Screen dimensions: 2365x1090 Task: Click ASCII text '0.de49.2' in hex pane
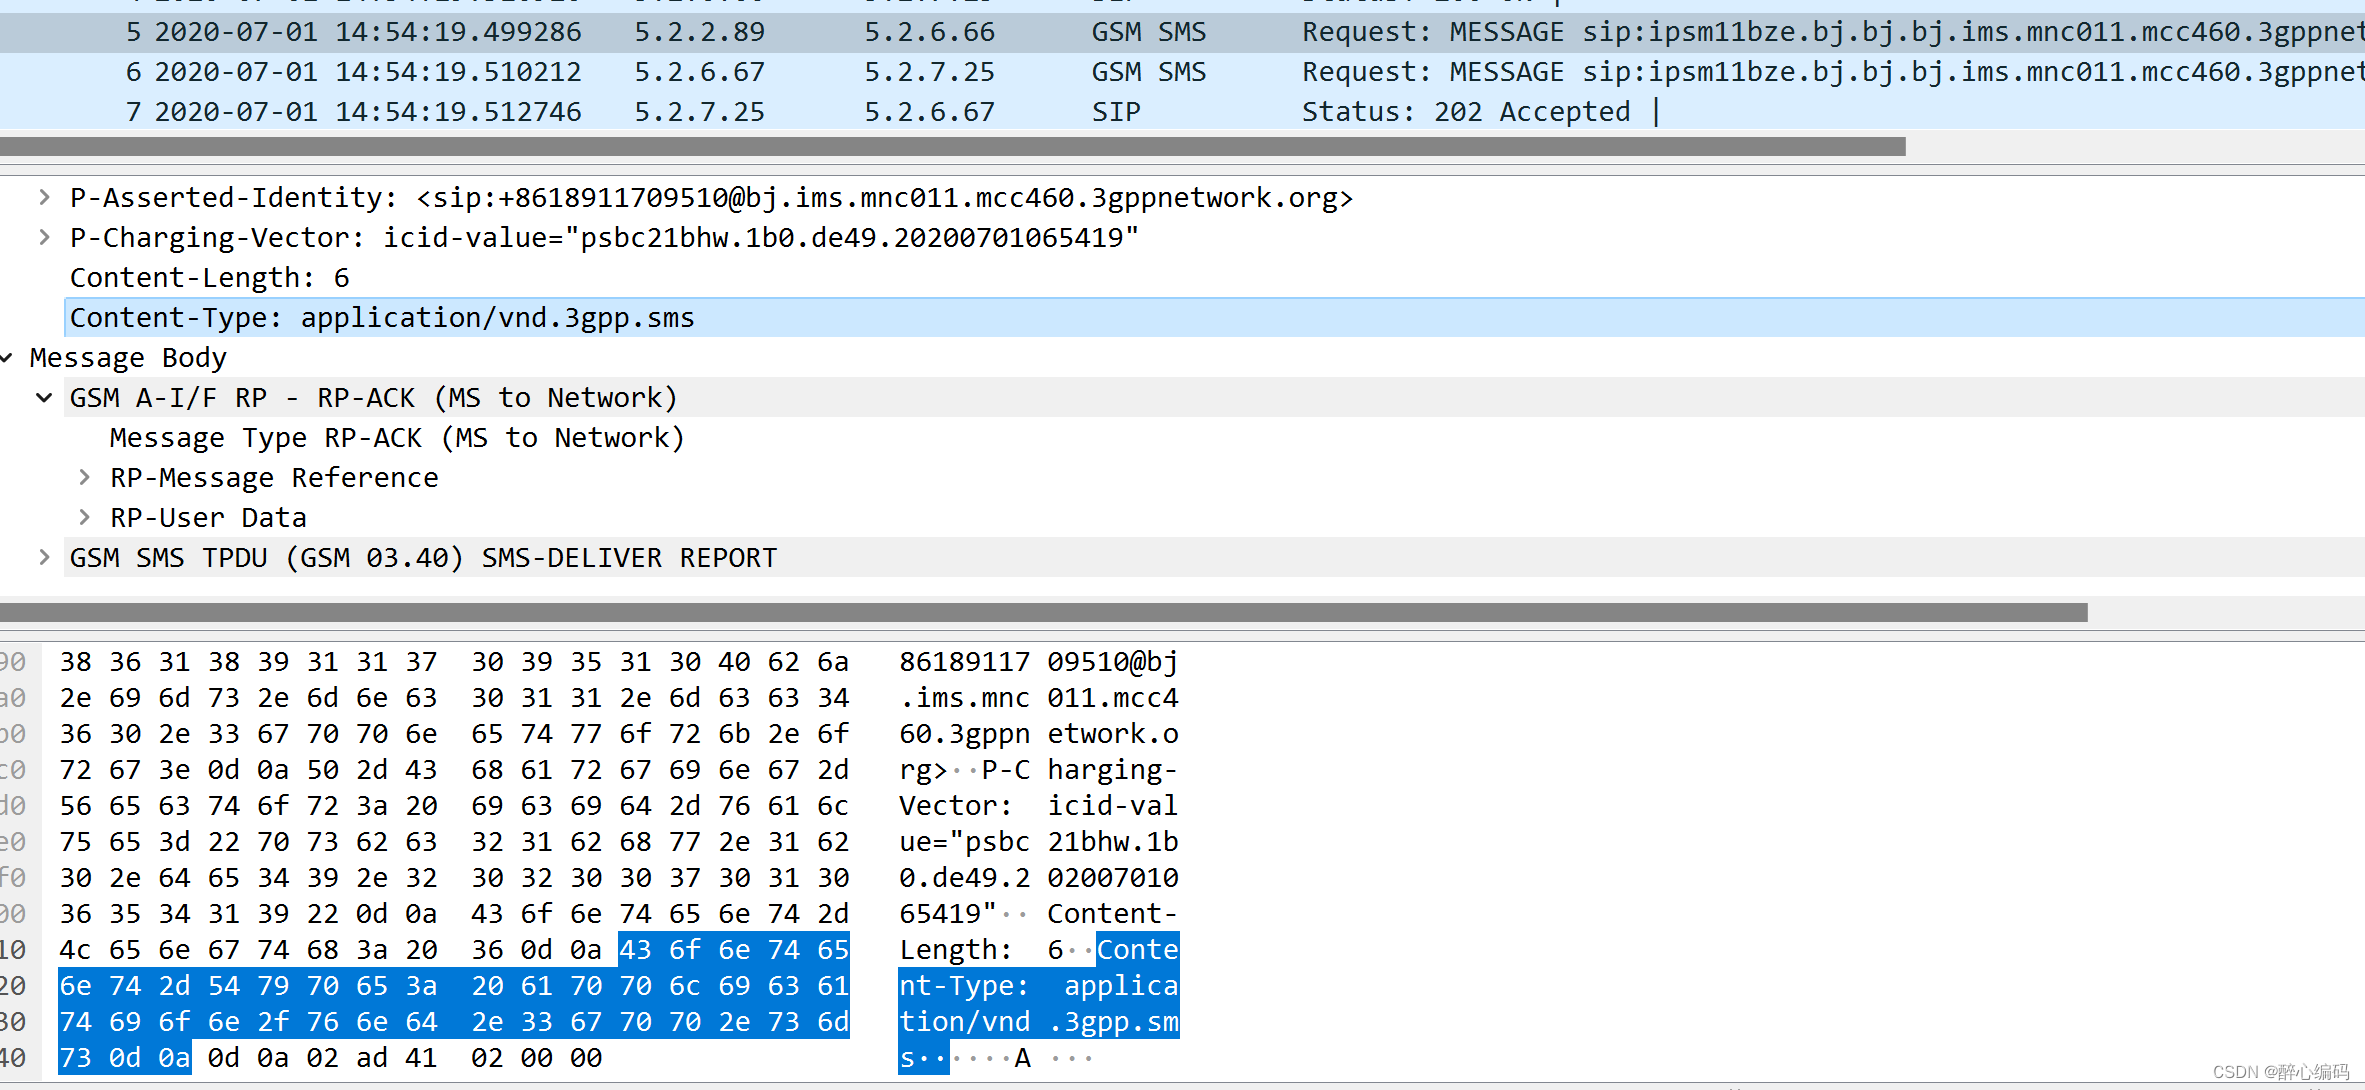point(964,877)
